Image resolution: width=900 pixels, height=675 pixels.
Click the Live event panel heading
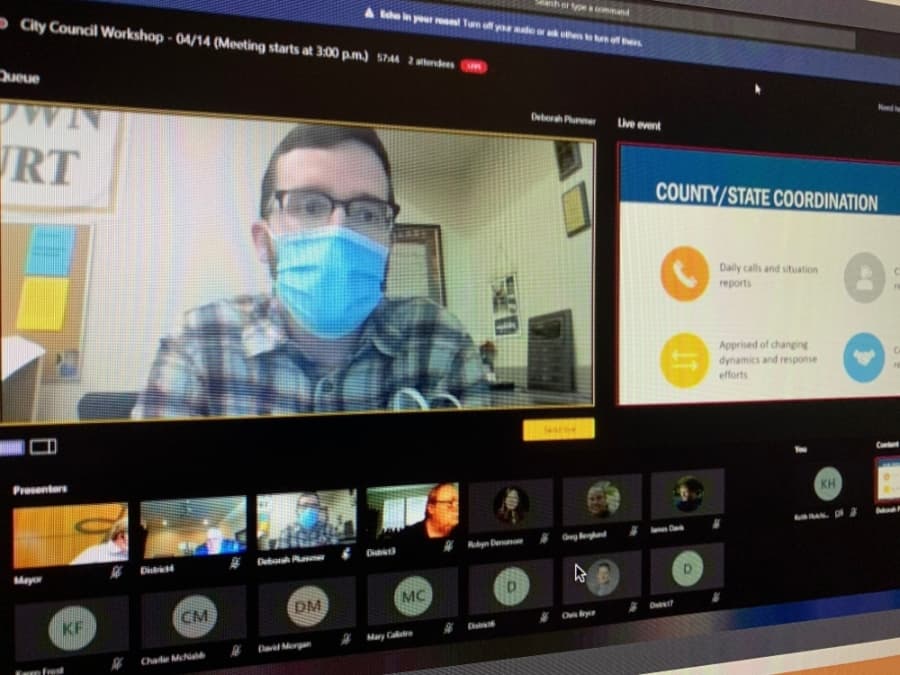coord(639,124)
